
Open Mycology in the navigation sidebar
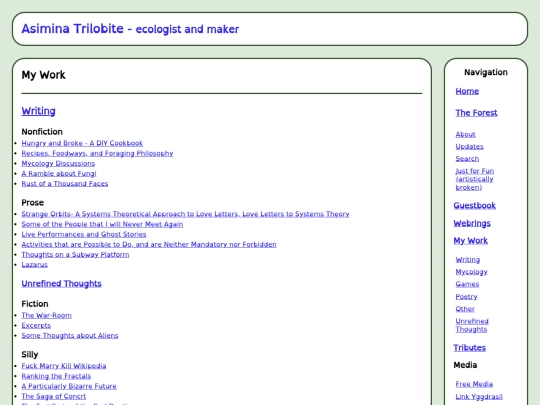(471, 272)
